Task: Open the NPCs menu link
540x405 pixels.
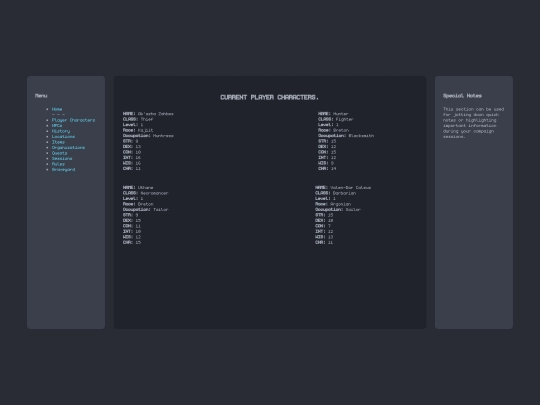Action: coord(57,126)
